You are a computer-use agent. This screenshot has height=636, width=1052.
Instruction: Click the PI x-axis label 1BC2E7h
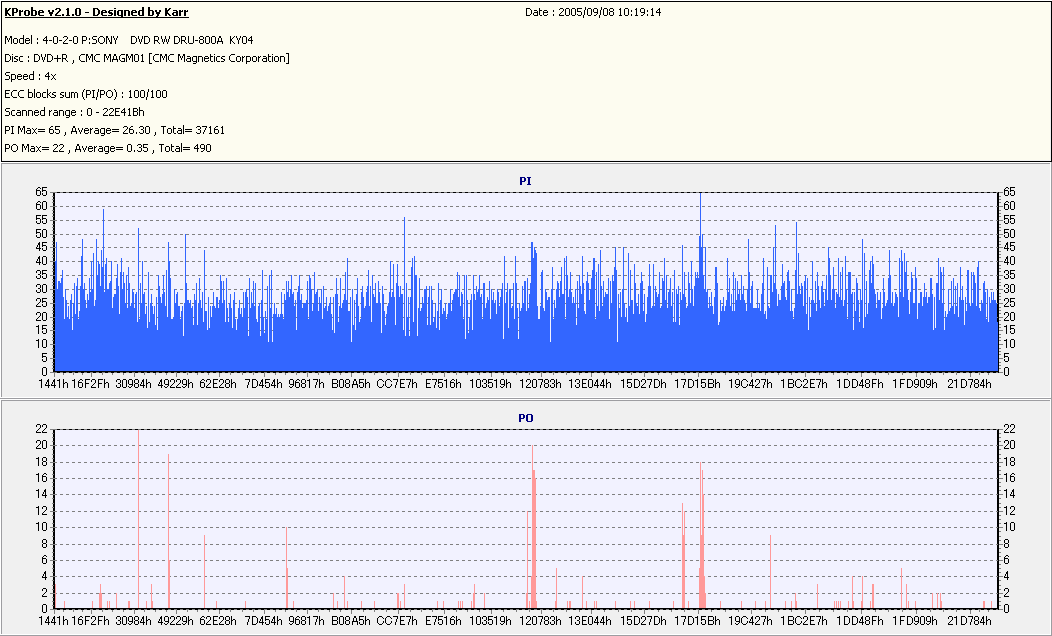tap(804, 384)
